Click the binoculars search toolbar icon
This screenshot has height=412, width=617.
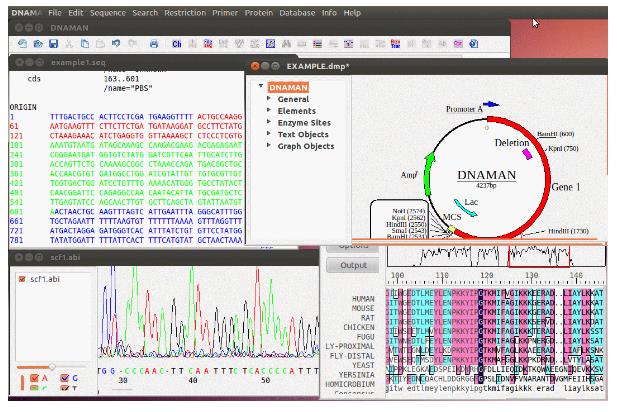286,44
